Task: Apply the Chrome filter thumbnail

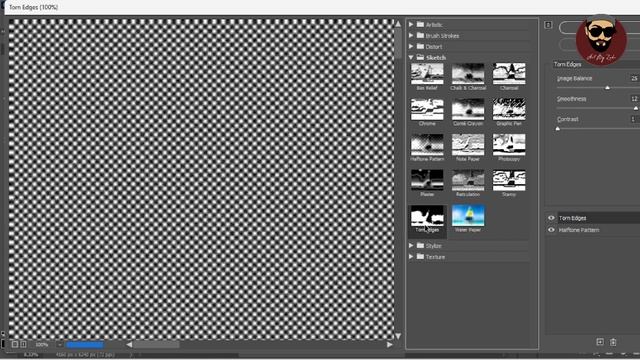Action: 427,109
